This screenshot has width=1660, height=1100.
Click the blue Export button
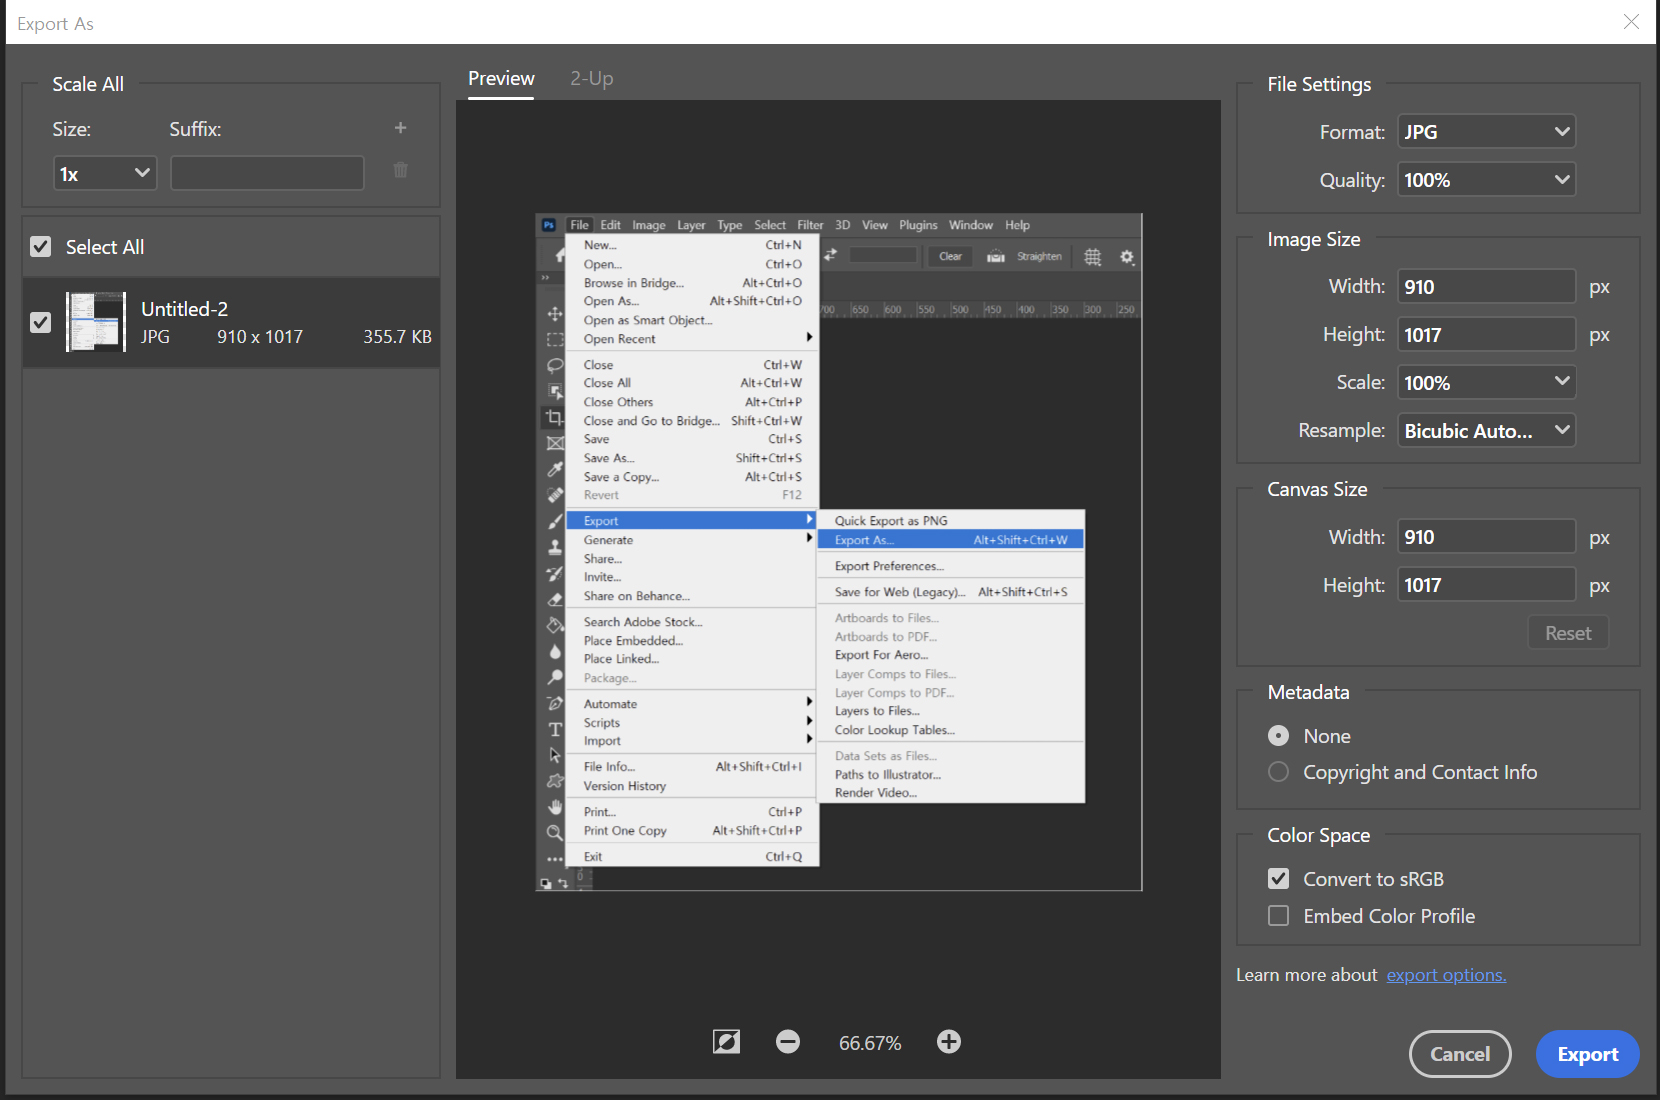click(x=1588, y=1054)
